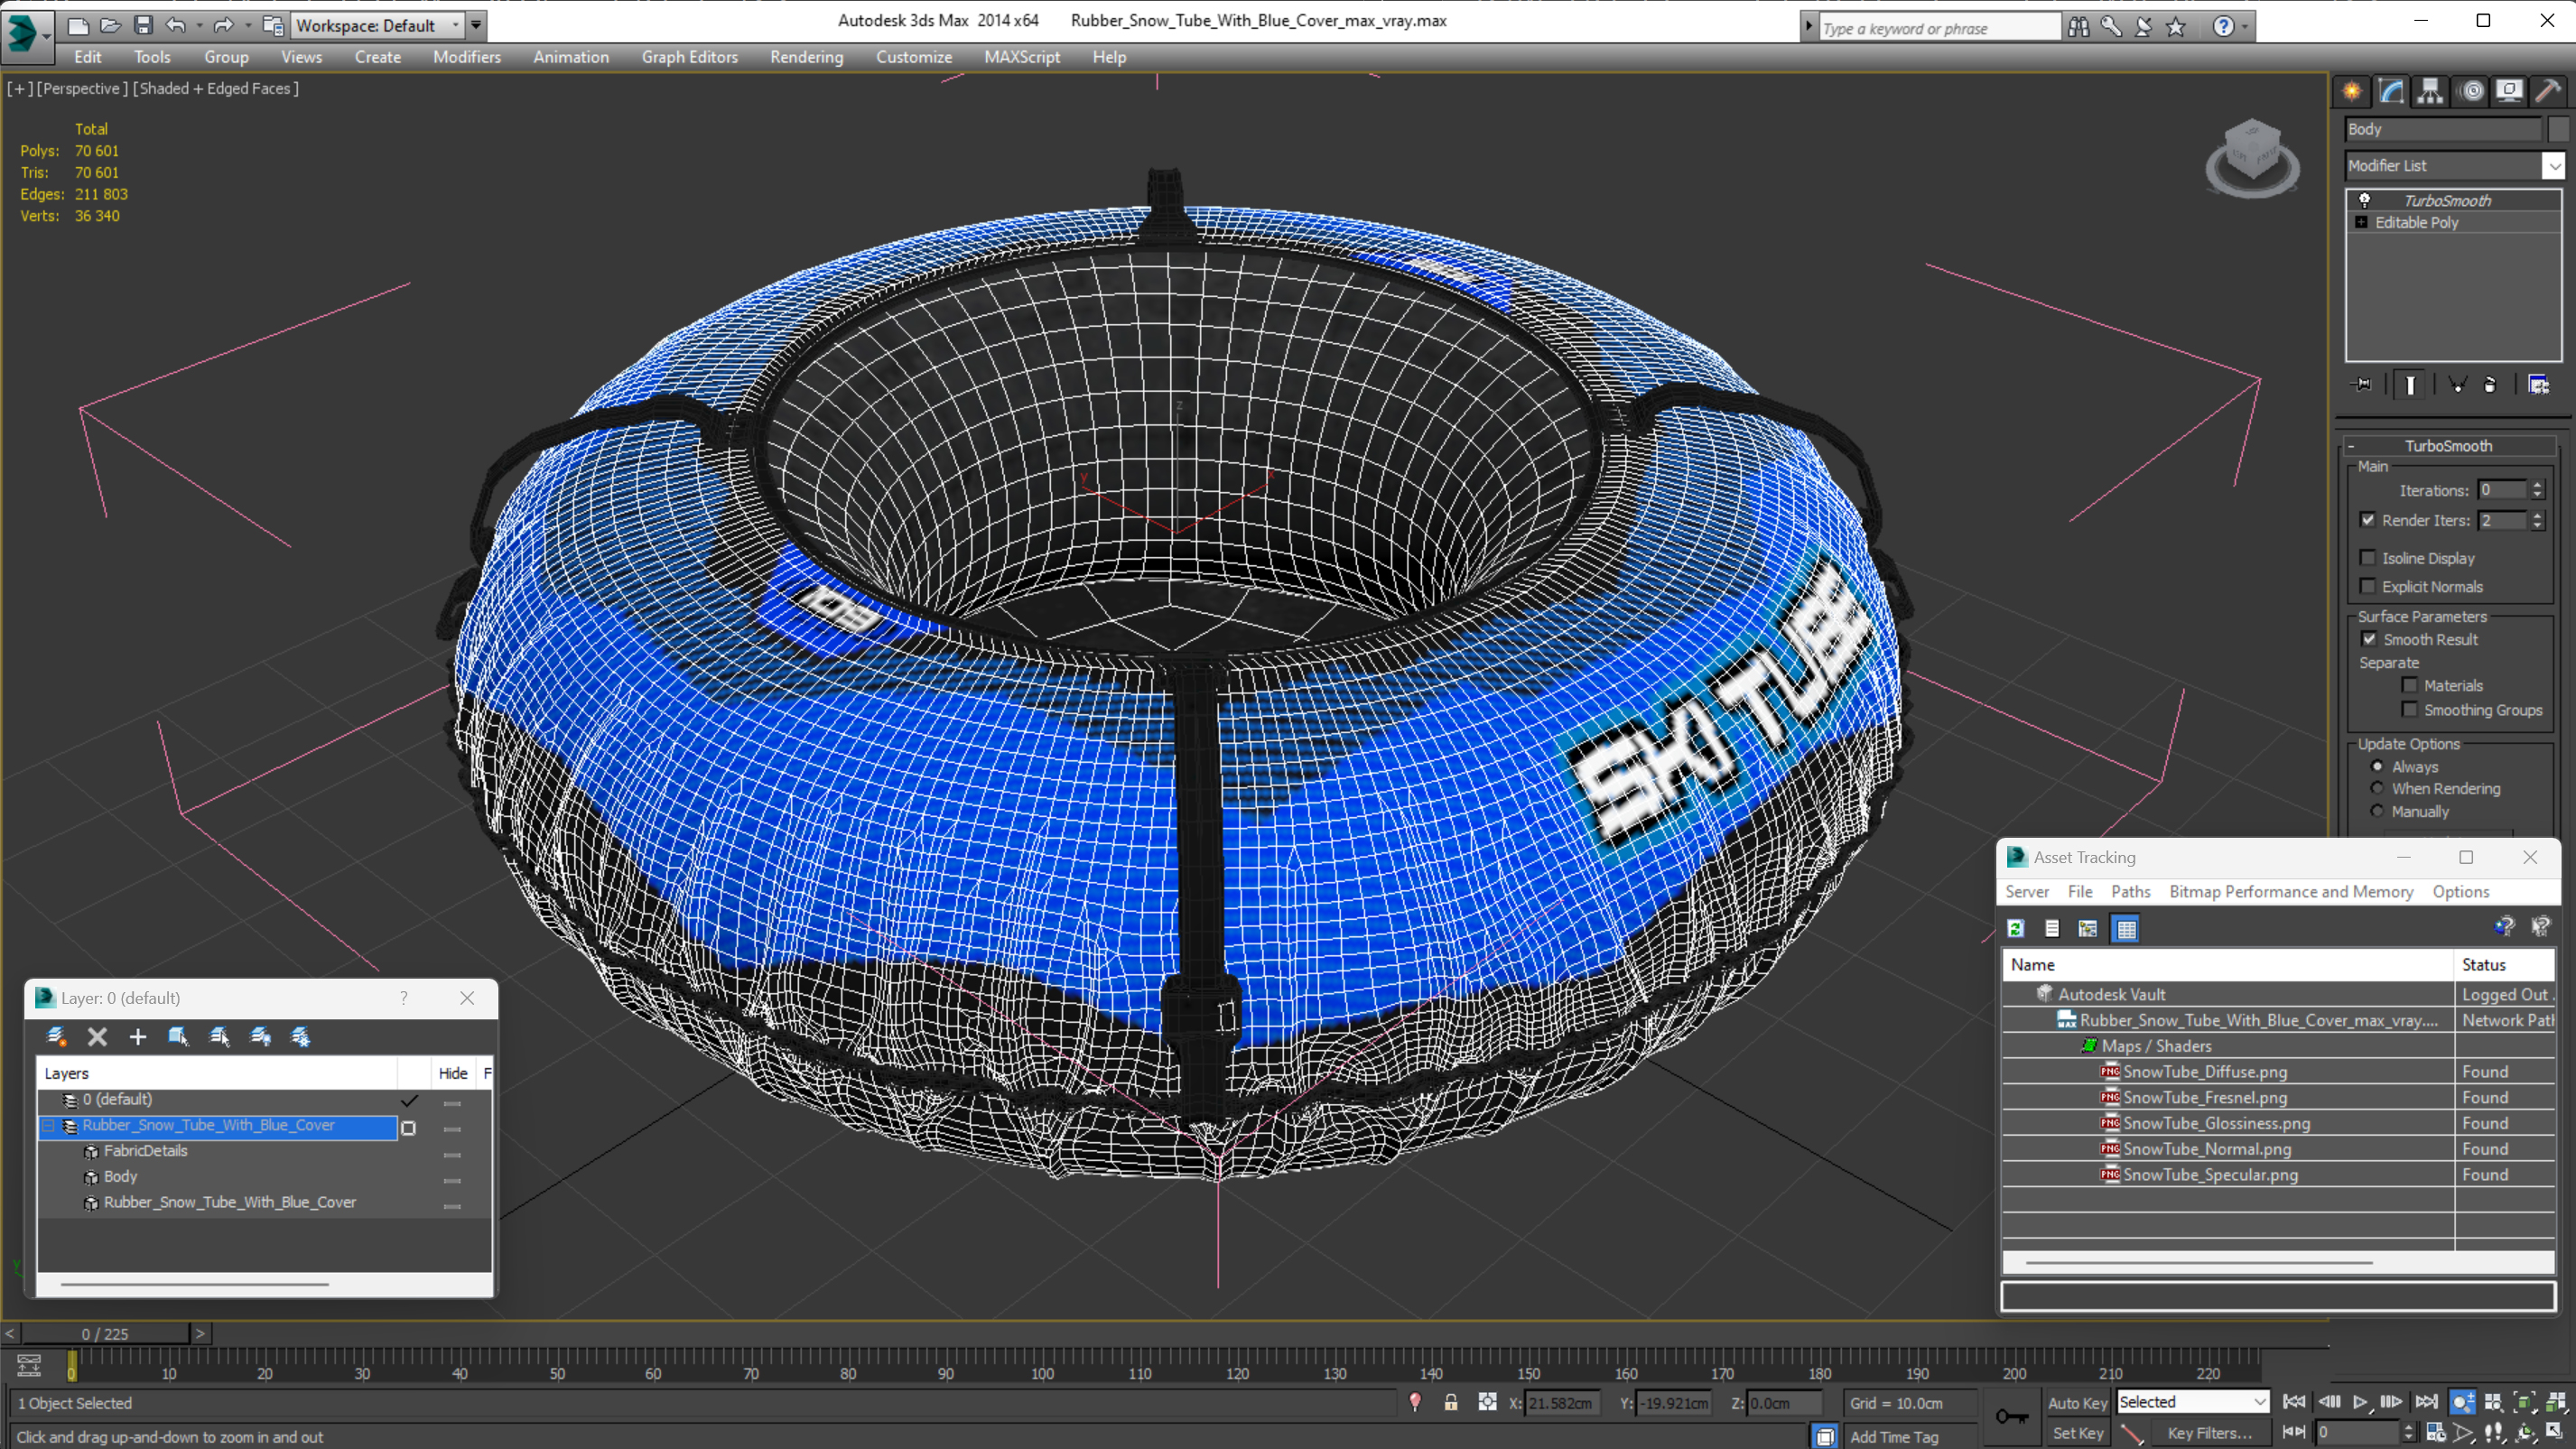Open the quick access toolbar customize arrow
Screen dimensions: 2576x1449
[x=476, y=25]
